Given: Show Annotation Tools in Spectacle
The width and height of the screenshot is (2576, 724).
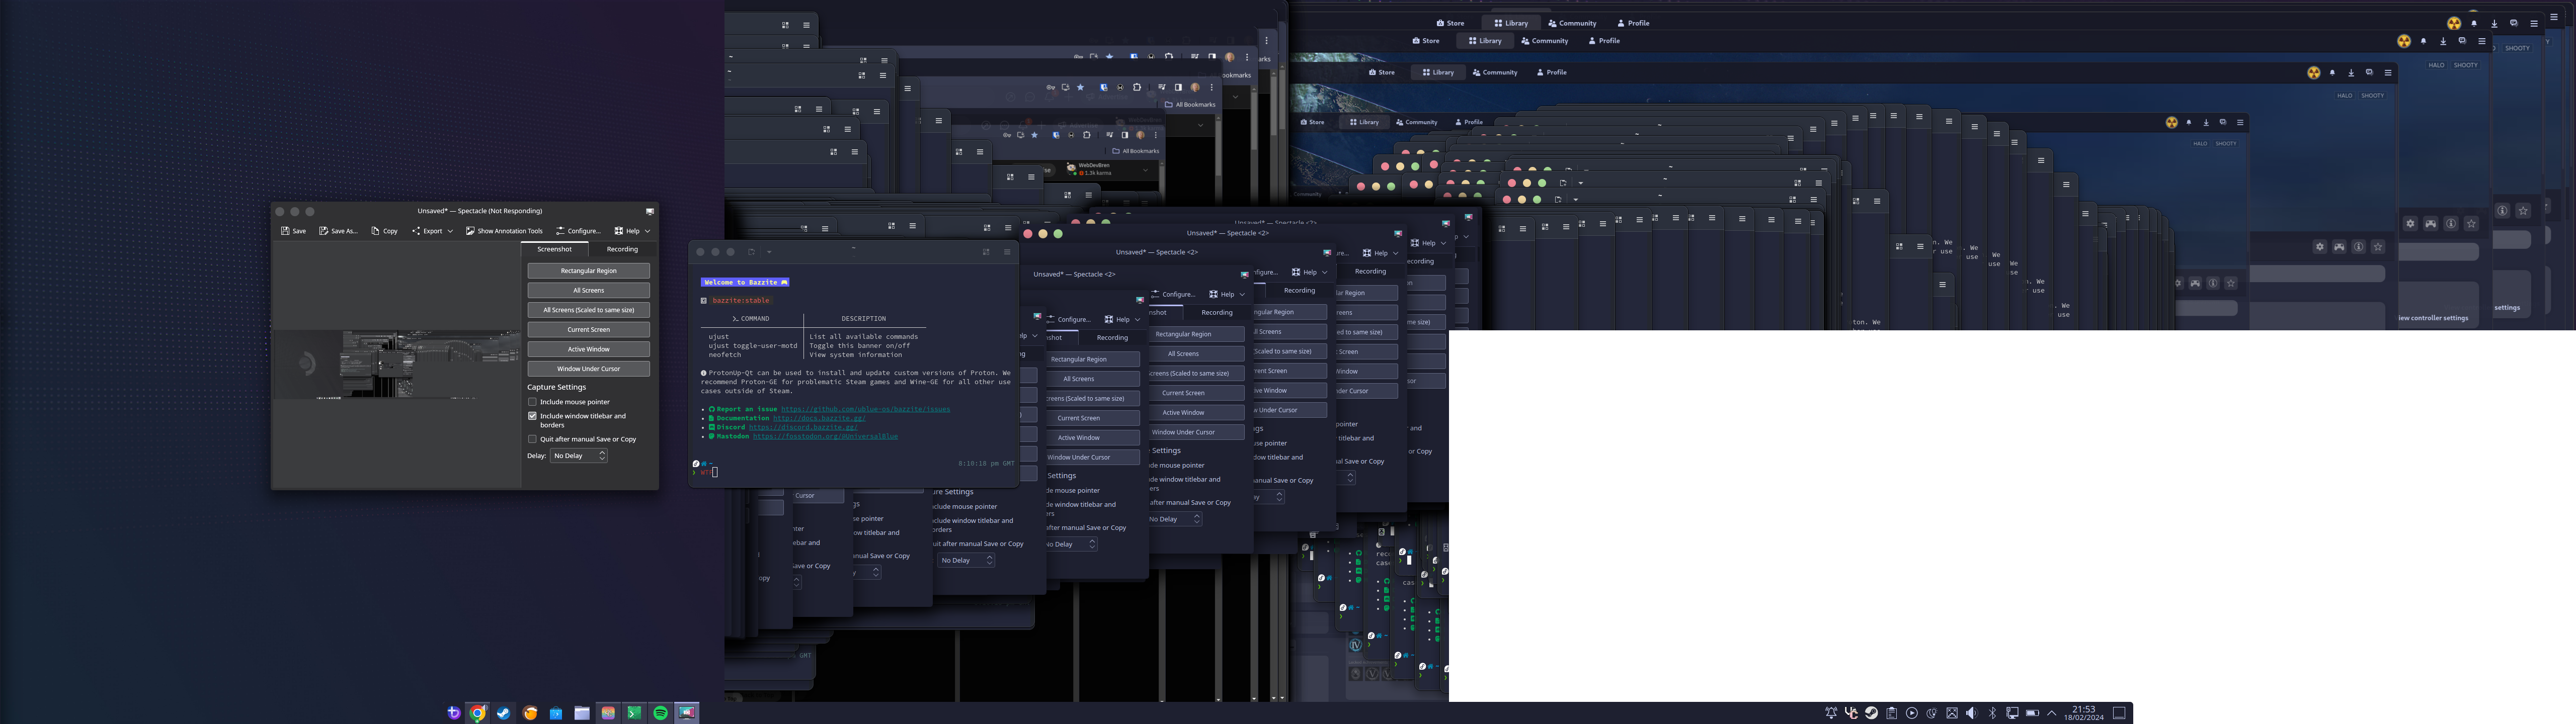Looking at the screenshot, I should (504, 231).
